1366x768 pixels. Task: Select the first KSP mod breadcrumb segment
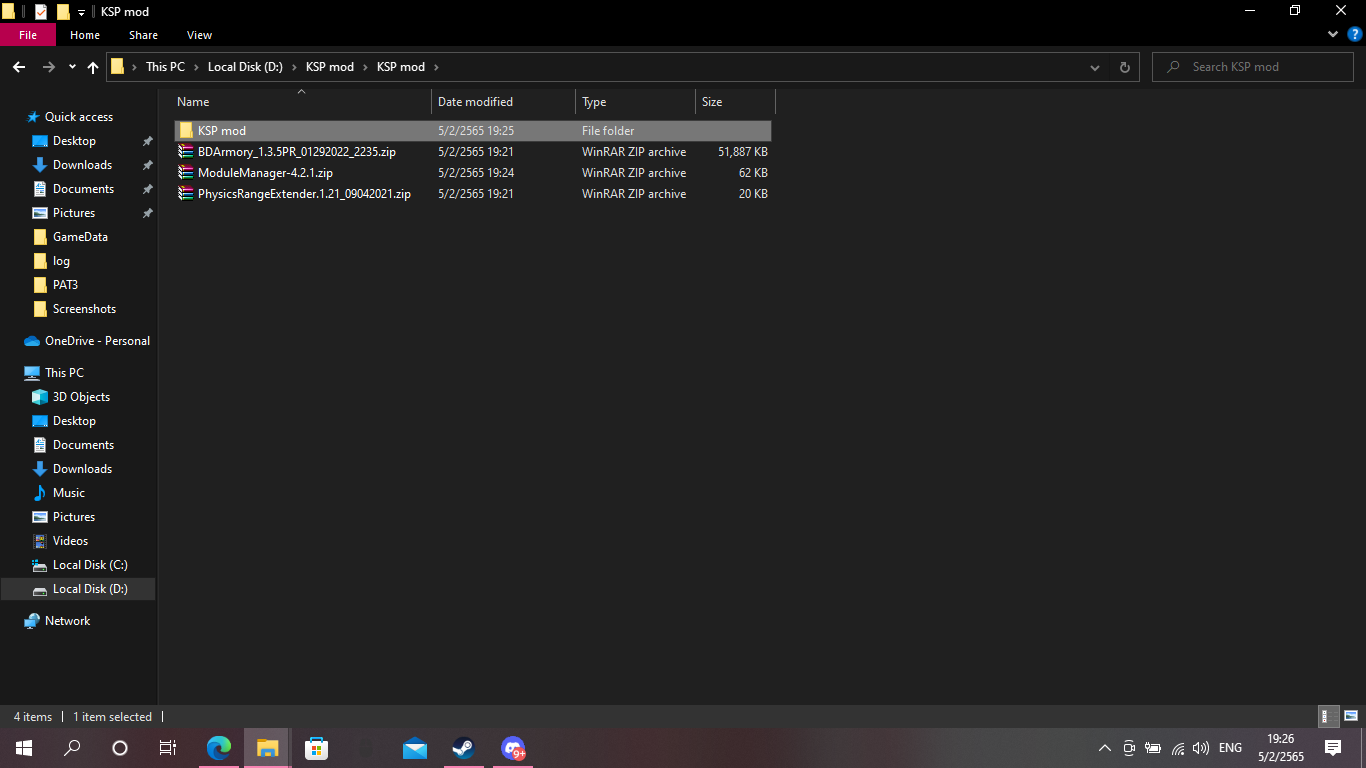330,67
